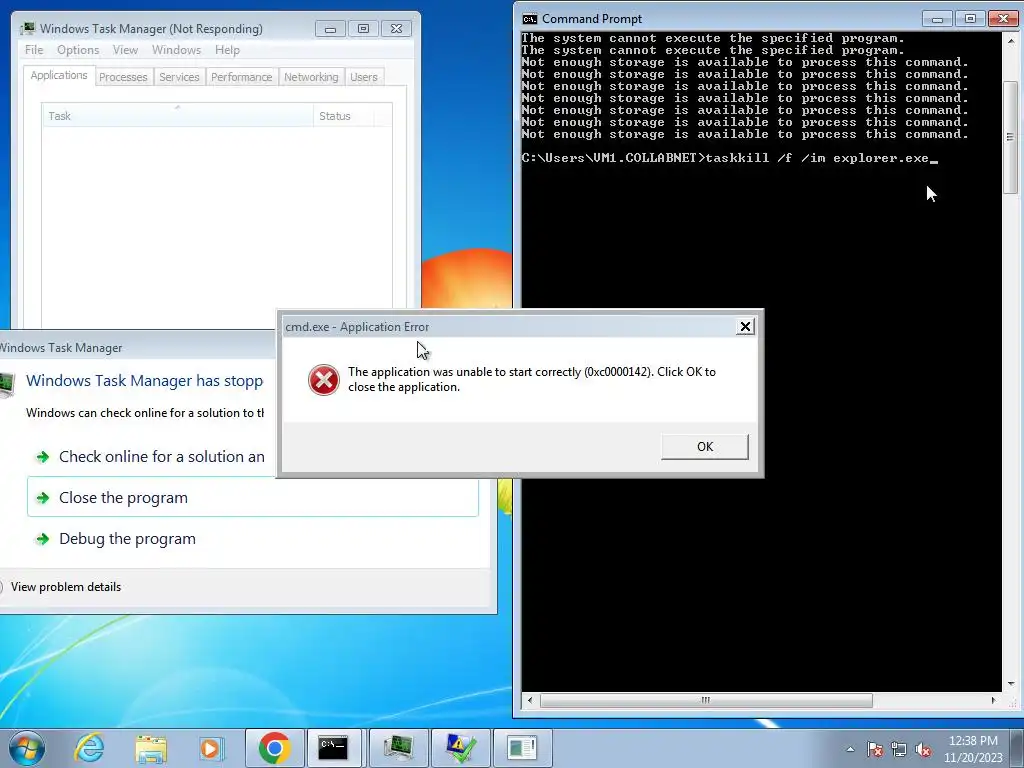
Task: Select the Command Prompt taskbar button
Action: (333, 748)
